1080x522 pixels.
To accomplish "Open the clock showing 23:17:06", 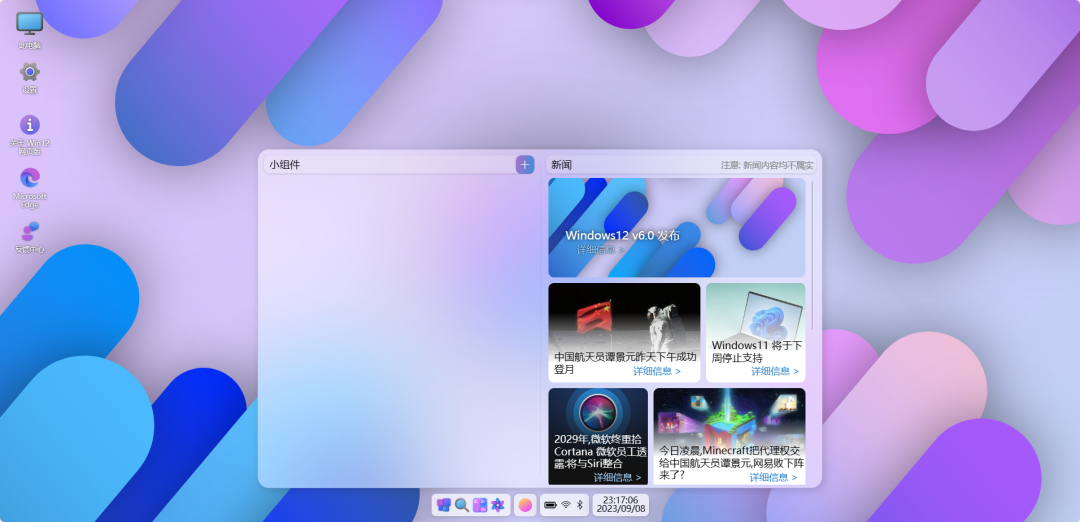I will 621,505.
